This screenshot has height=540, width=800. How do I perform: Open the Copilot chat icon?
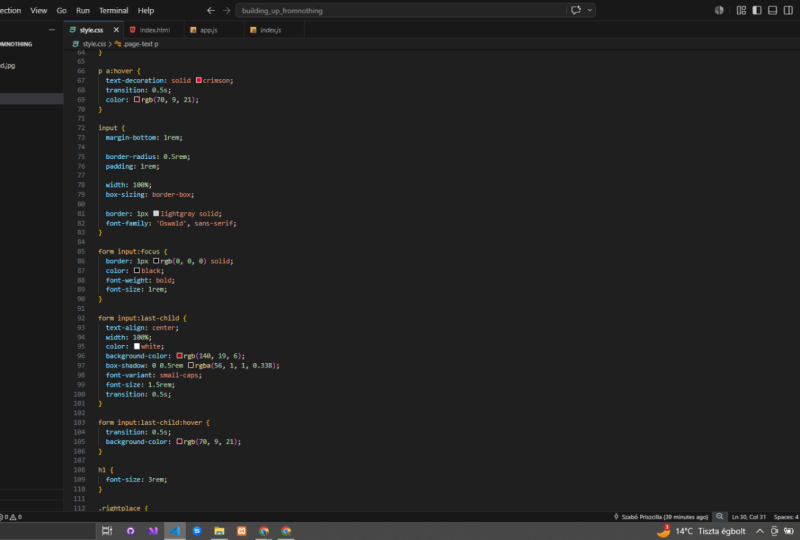[x=576, y=10]
